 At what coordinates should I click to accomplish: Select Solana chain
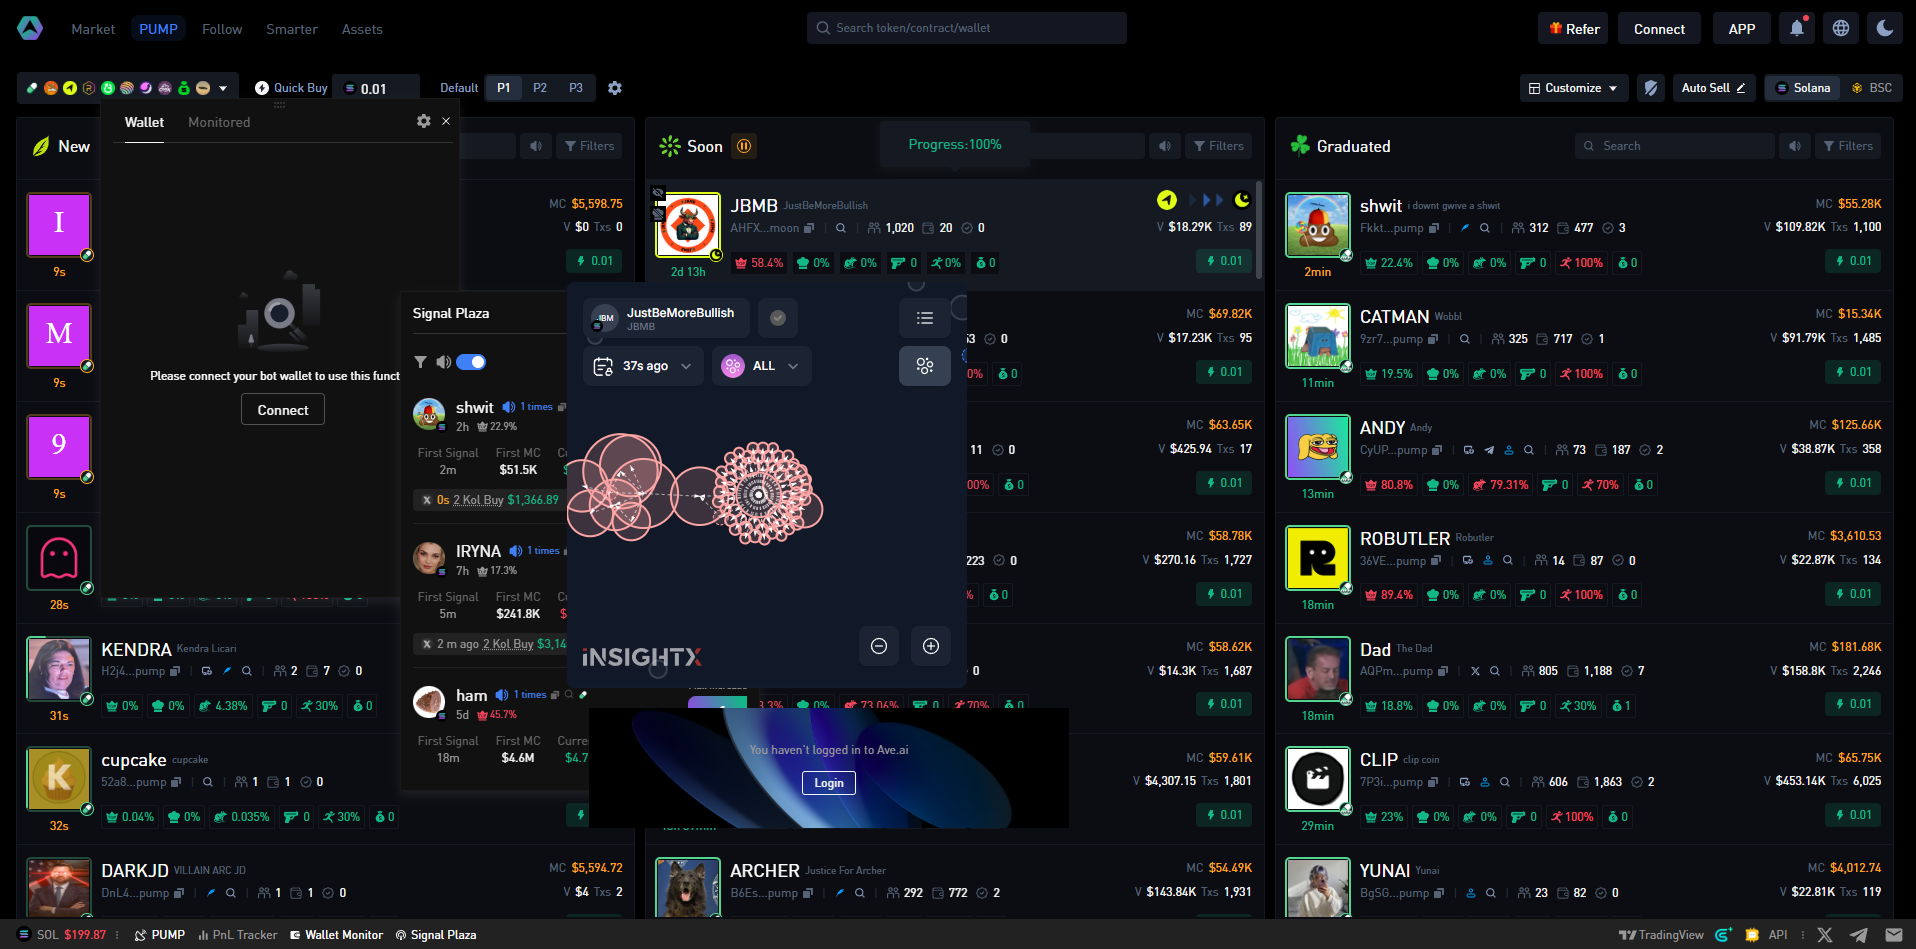pos(1803,88)
